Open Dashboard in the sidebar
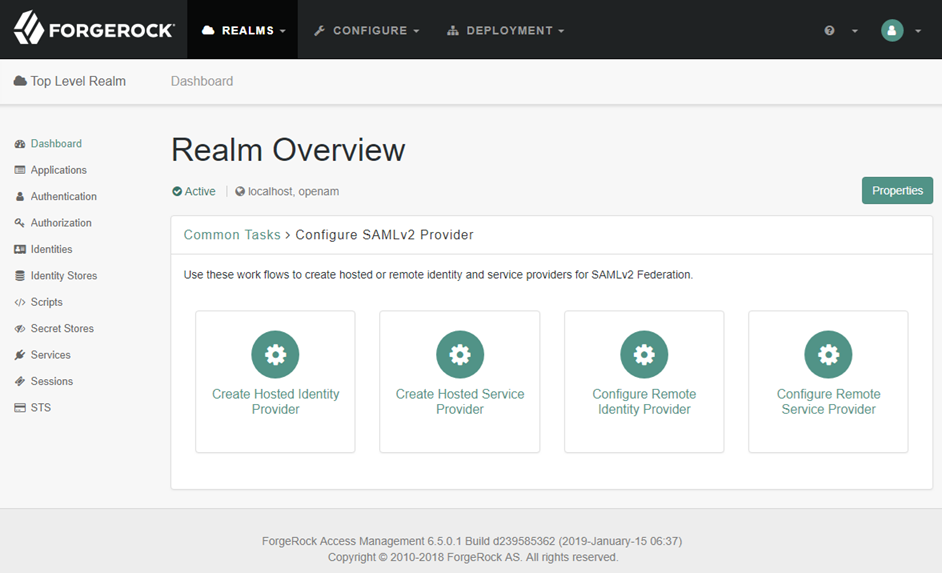 56,144
